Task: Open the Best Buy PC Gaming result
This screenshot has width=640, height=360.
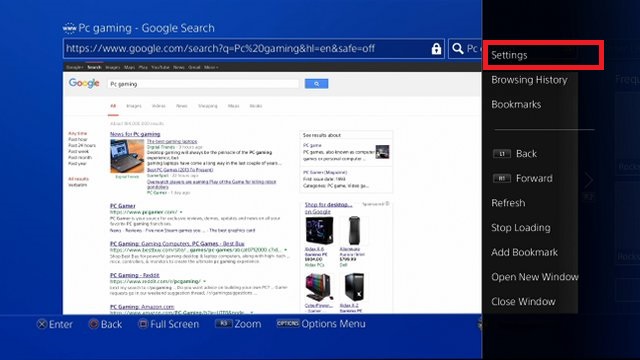Action: point(177,244)
